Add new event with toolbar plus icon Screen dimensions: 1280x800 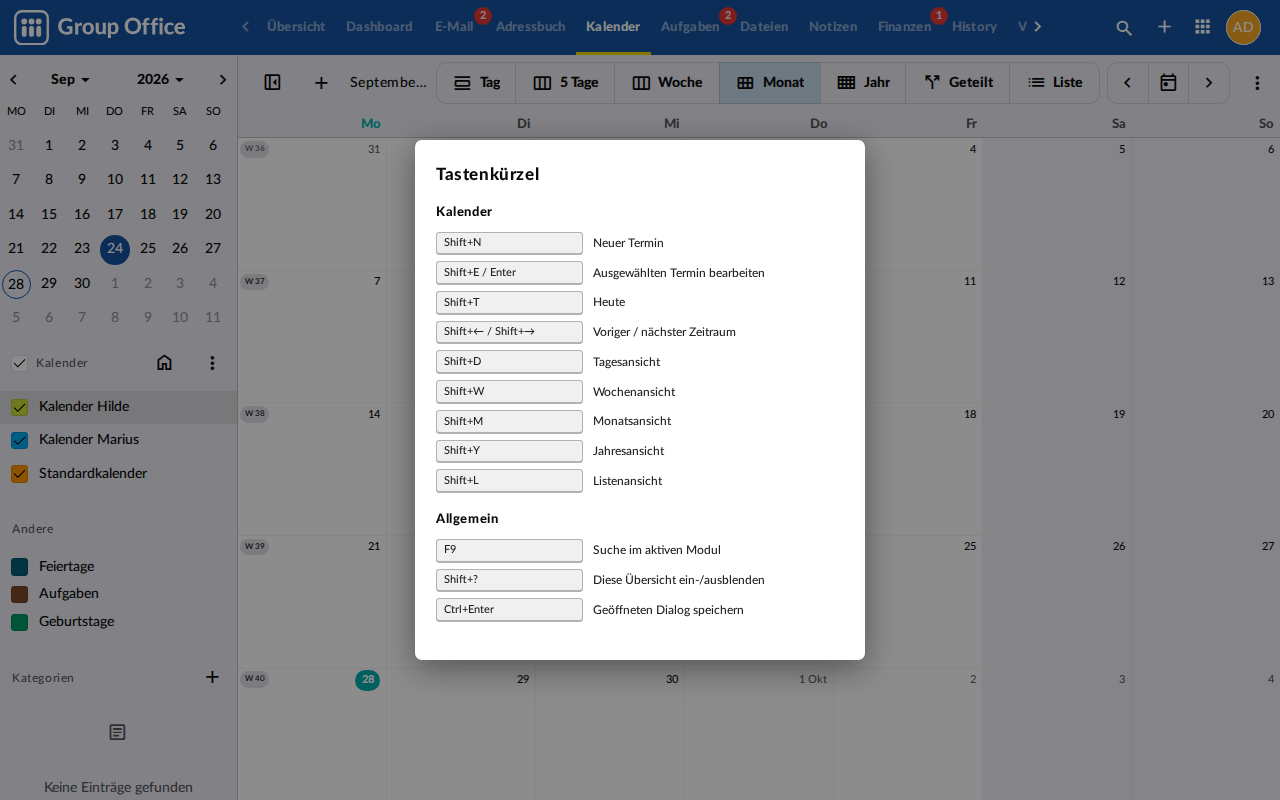(x=321, y=82)
